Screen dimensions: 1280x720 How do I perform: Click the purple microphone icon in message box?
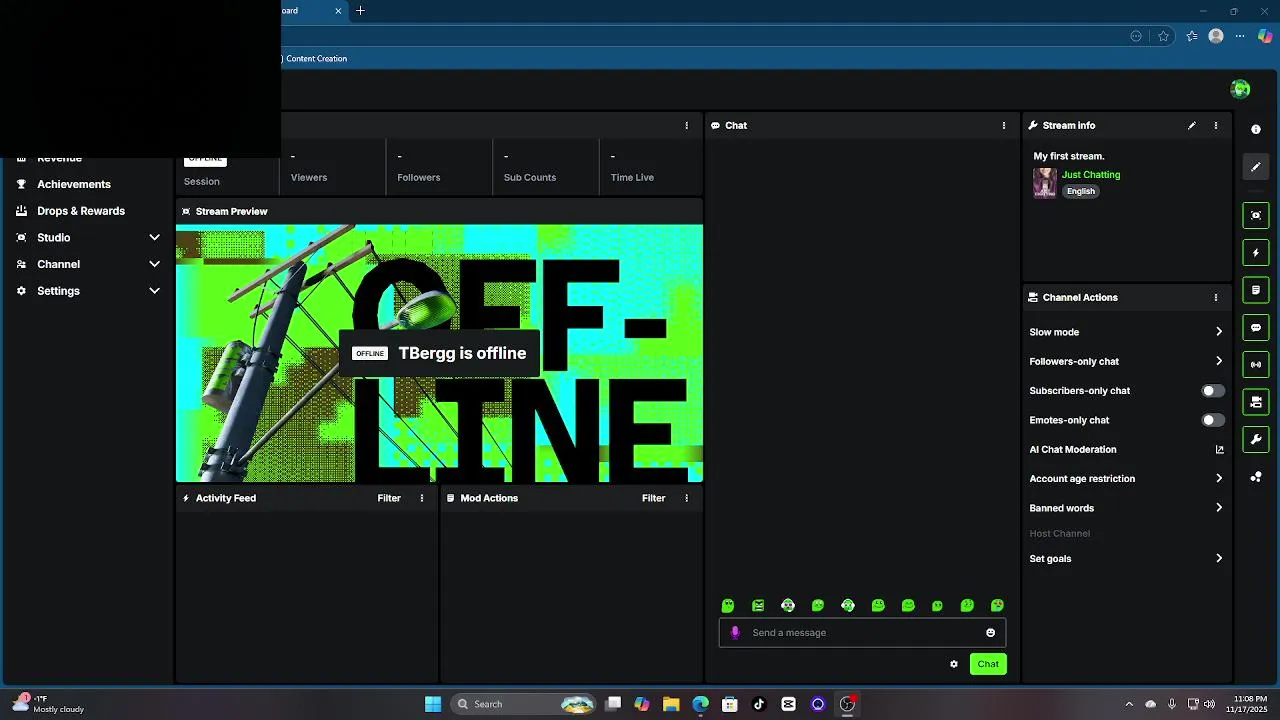pyautogui.click(x=735, y=632)
